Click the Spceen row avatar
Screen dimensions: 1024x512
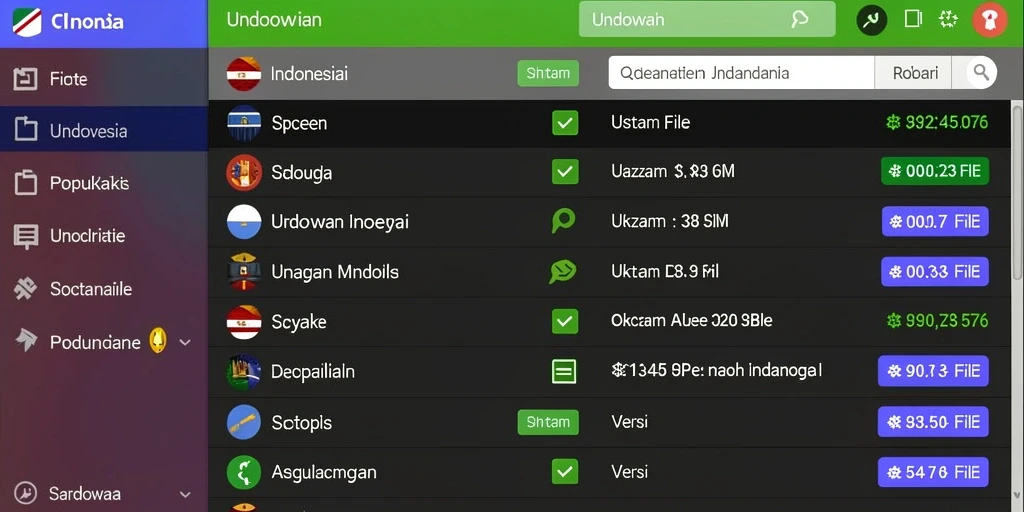click(244, 123)
